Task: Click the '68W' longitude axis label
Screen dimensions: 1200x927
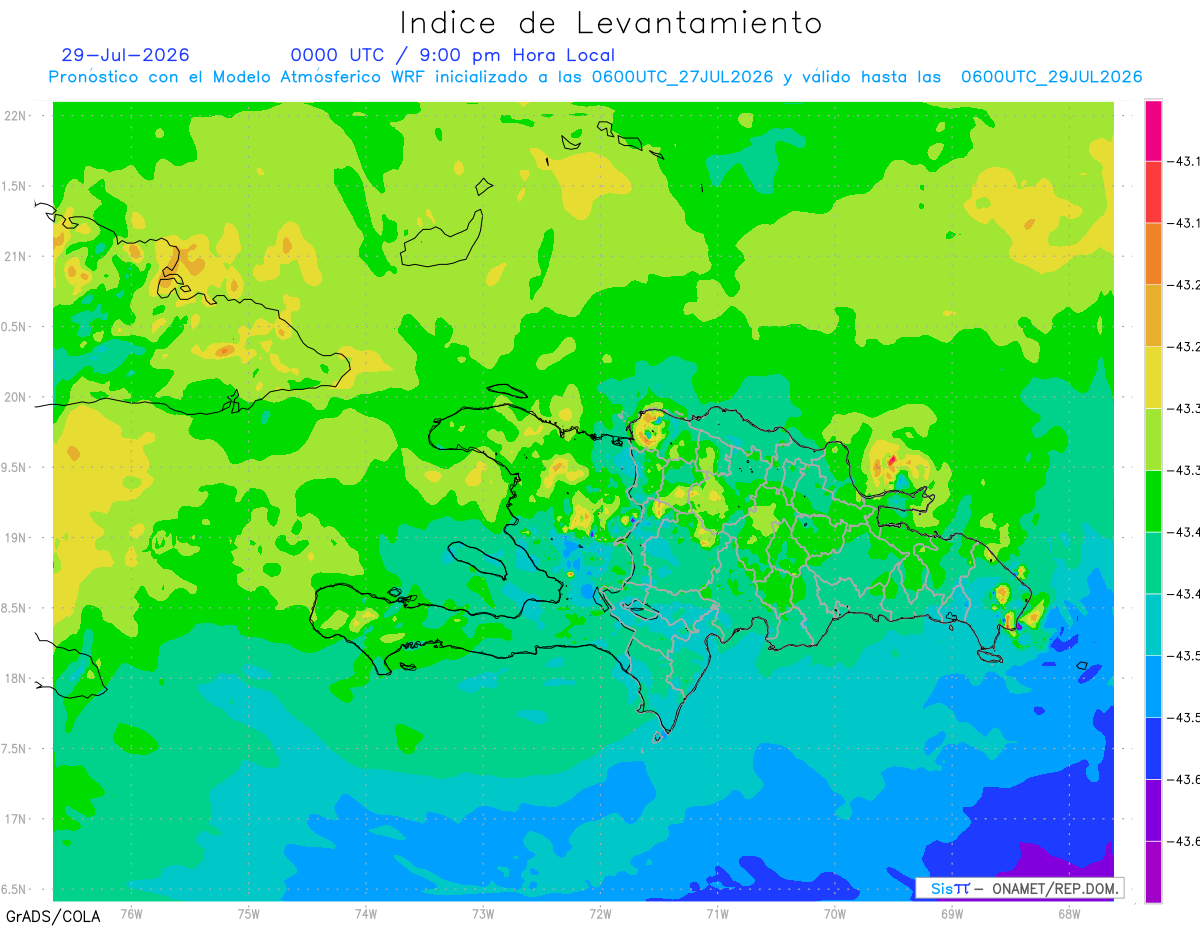Action: click(x=1069, y=913)
